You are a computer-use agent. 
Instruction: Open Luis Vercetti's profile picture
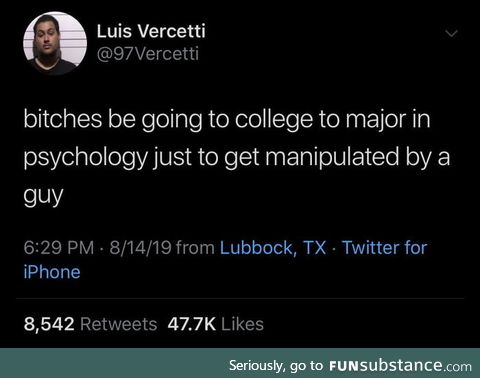tap(55, 43)
